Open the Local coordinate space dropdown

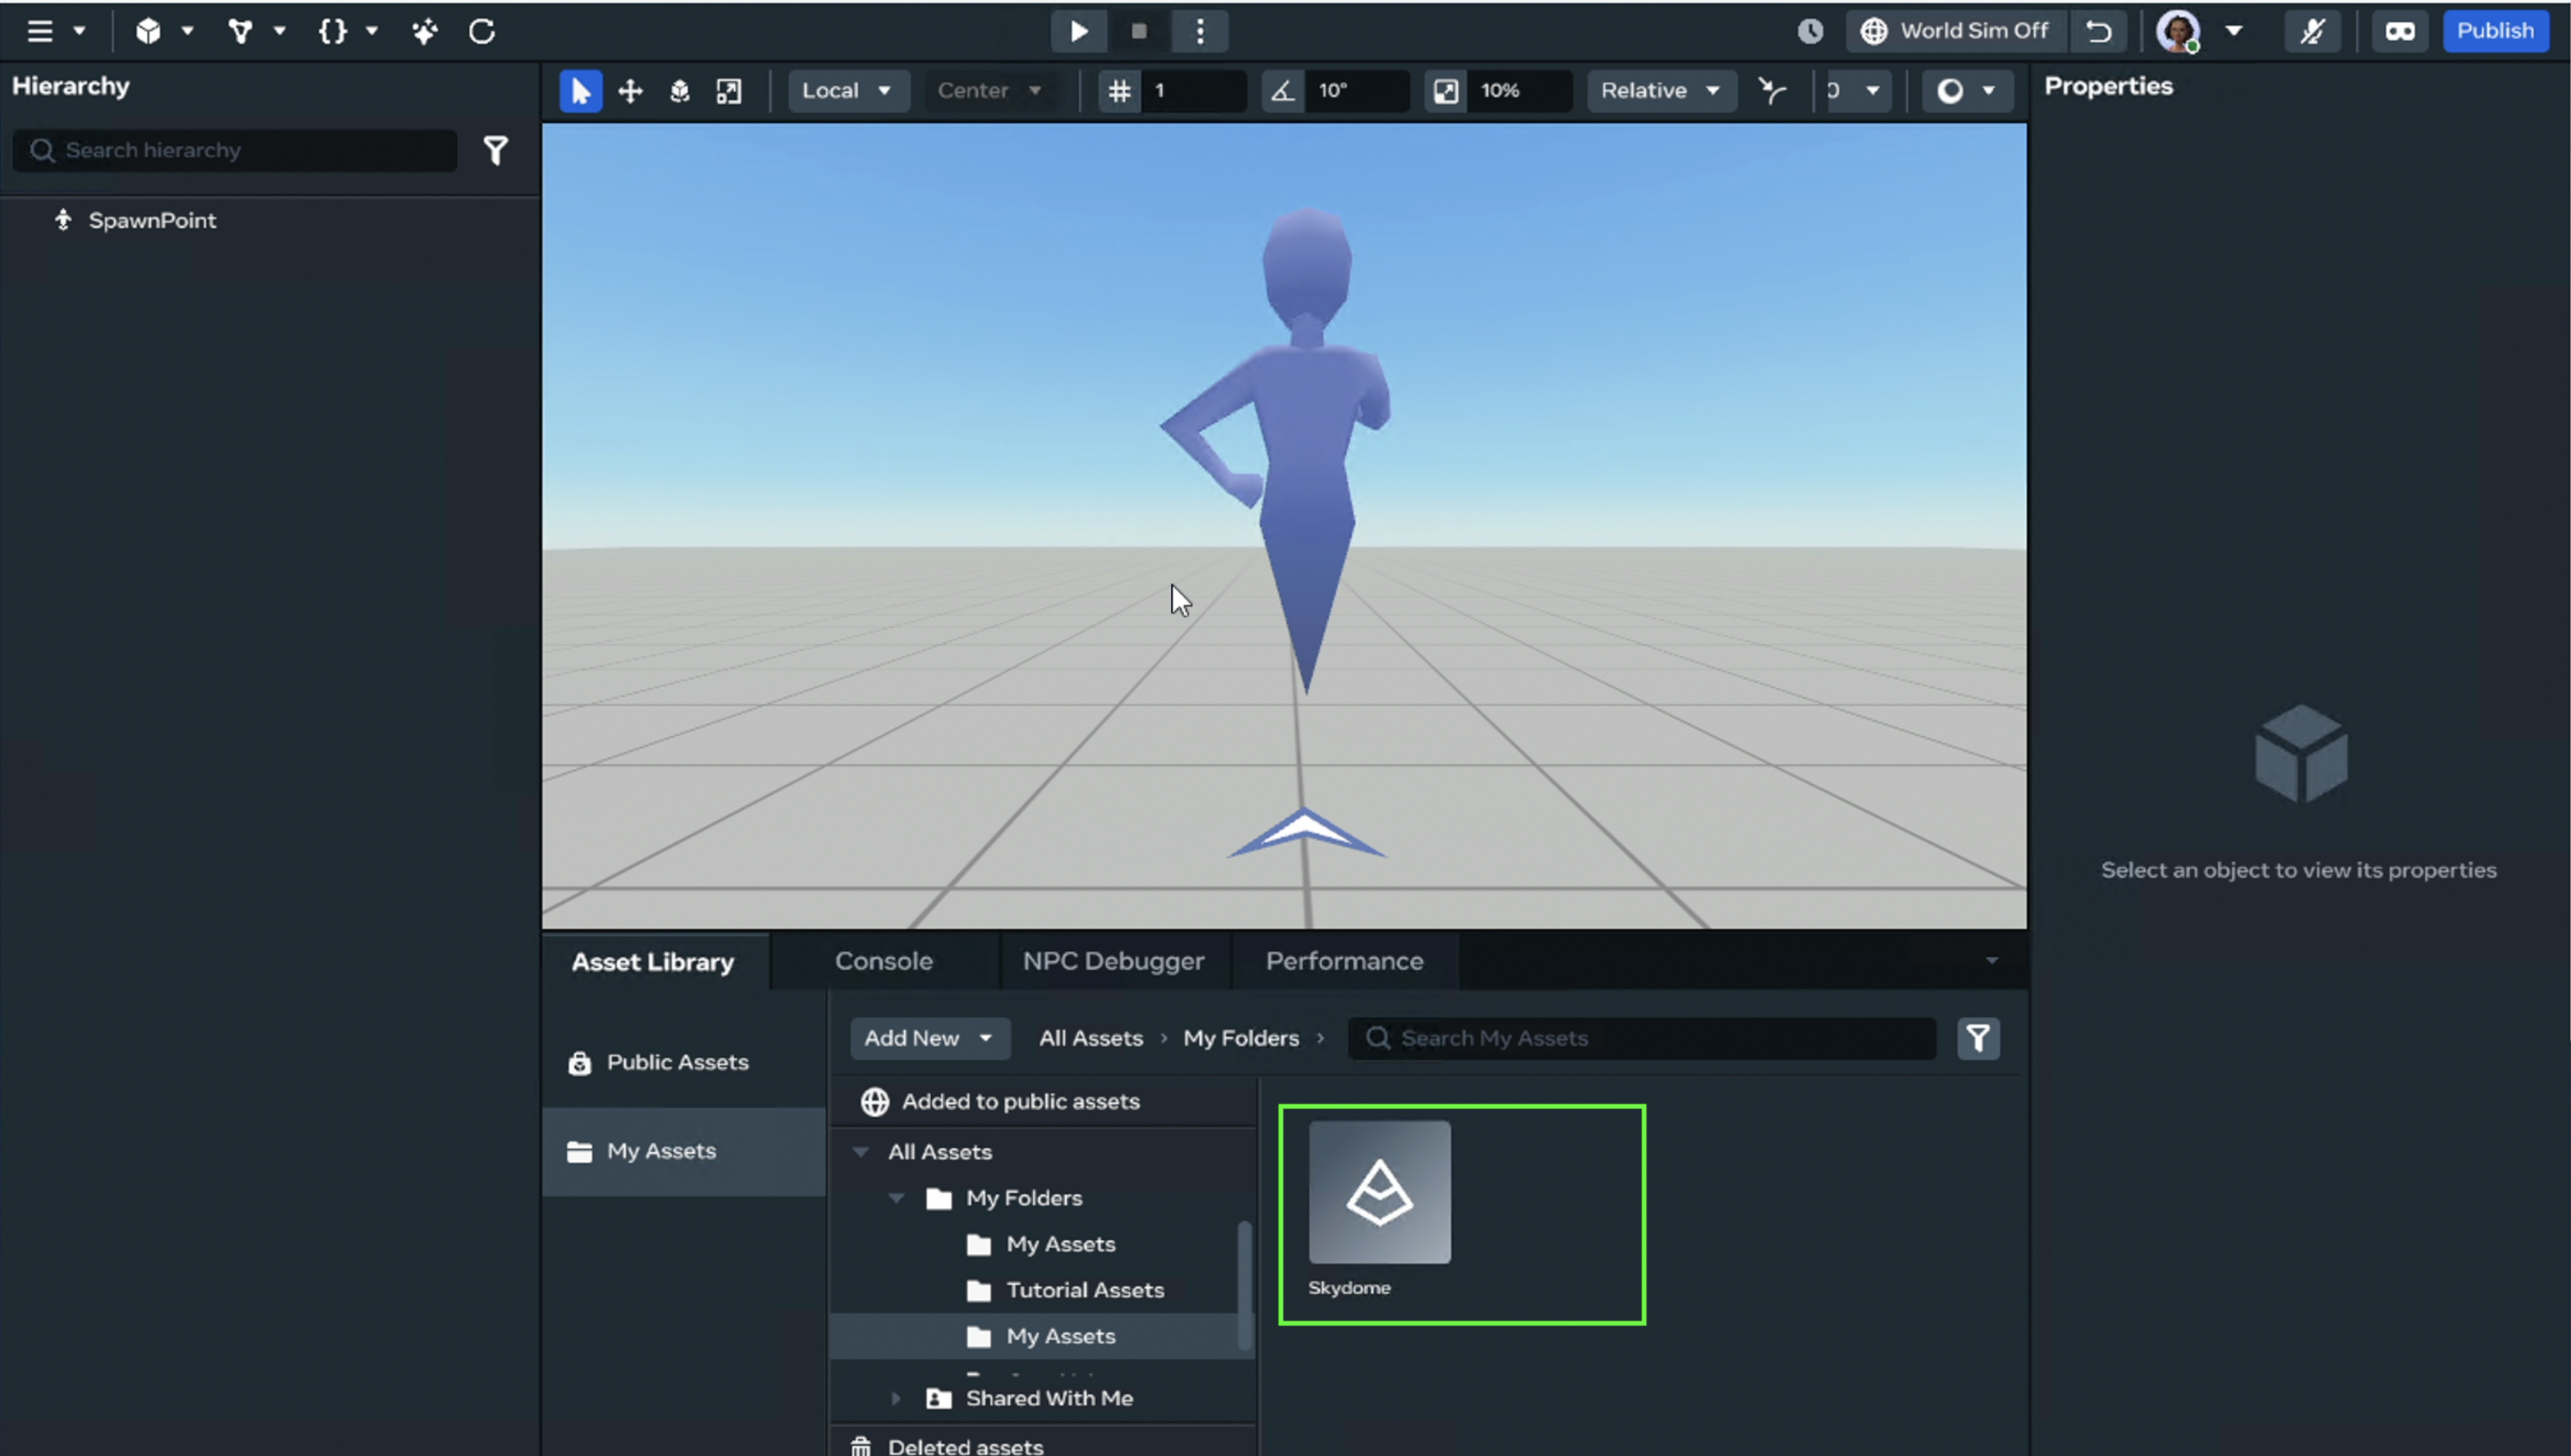(847, 91)
